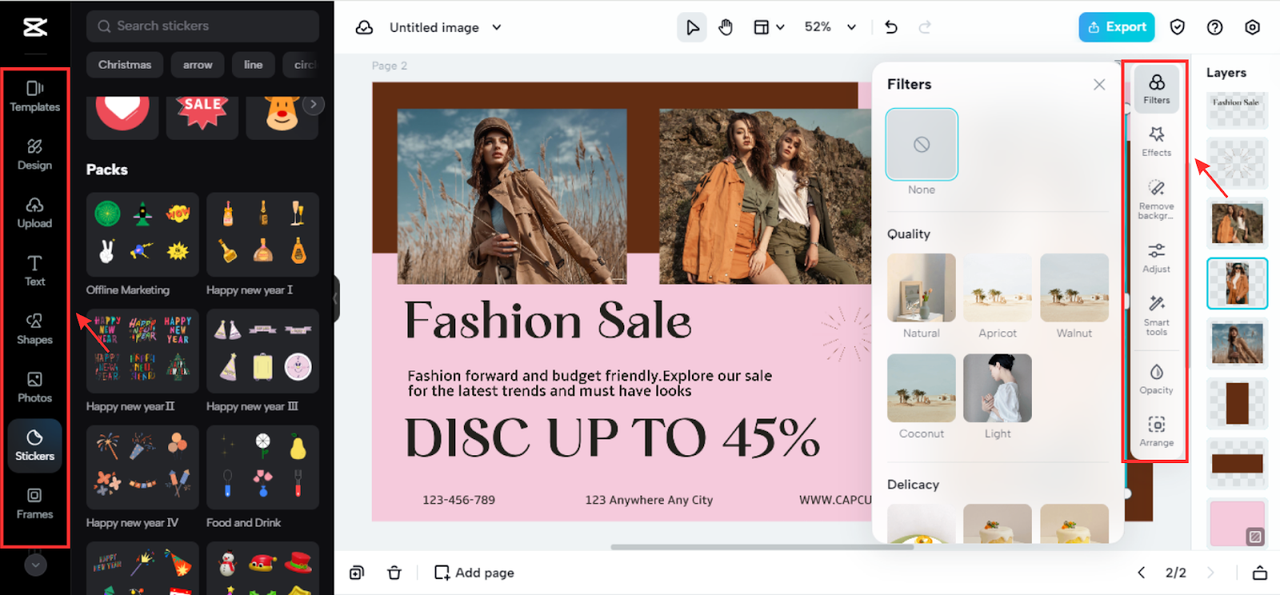1280x595 pixels.
Task: Select the arrow sticker tag
Action: point(198,65)
